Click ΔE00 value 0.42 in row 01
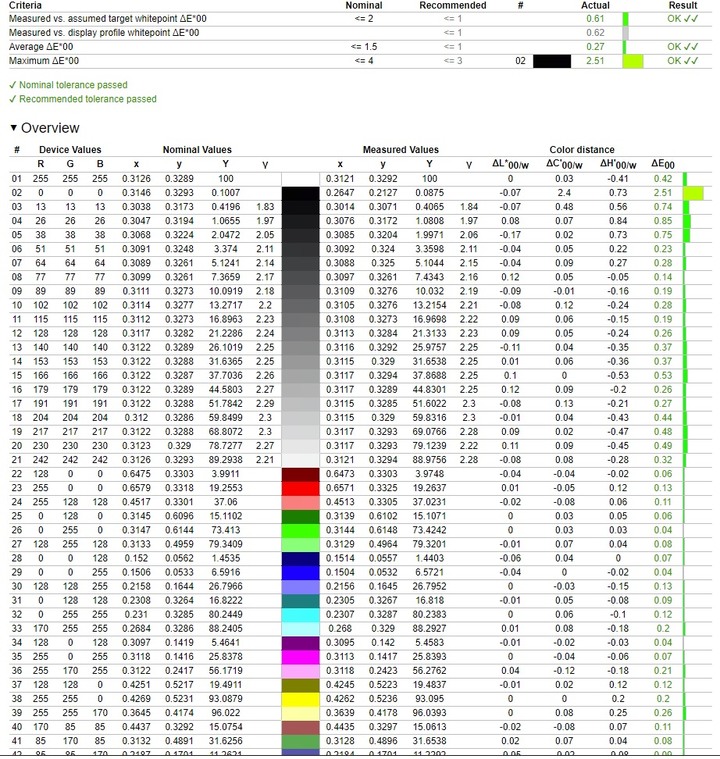The height and width of the screenshot is (759, 720). 663,179
